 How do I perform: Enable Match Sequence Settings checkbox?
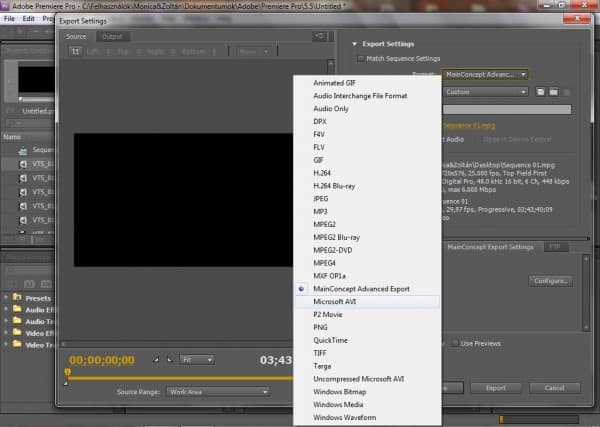point(359,59)
